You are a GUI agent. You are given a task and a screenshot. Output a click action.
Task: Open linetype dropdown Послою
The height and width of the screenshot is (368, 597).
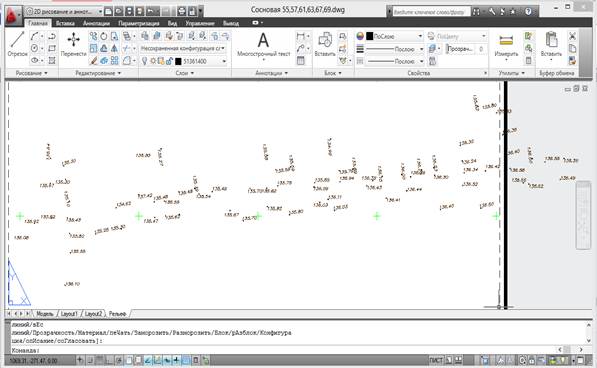coord(395,61)
